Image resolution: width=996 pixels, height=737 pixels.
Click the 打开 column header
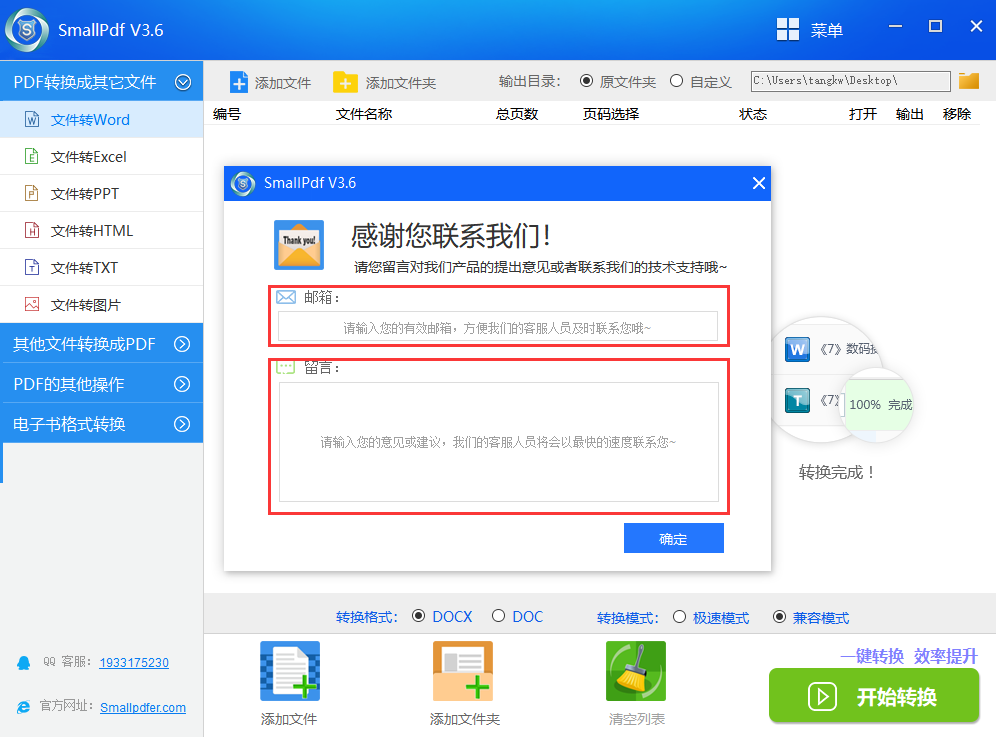pos(863,114)
